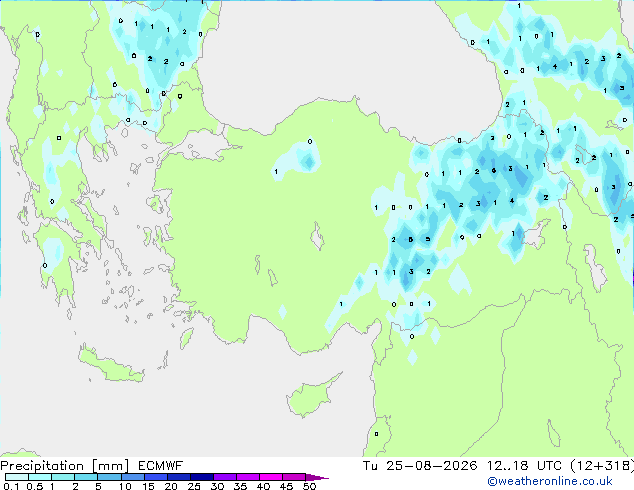This screenshot has width=634, height=490.
Task: Click the 45–50 mm legend swatch
Action: pos(294,477)
